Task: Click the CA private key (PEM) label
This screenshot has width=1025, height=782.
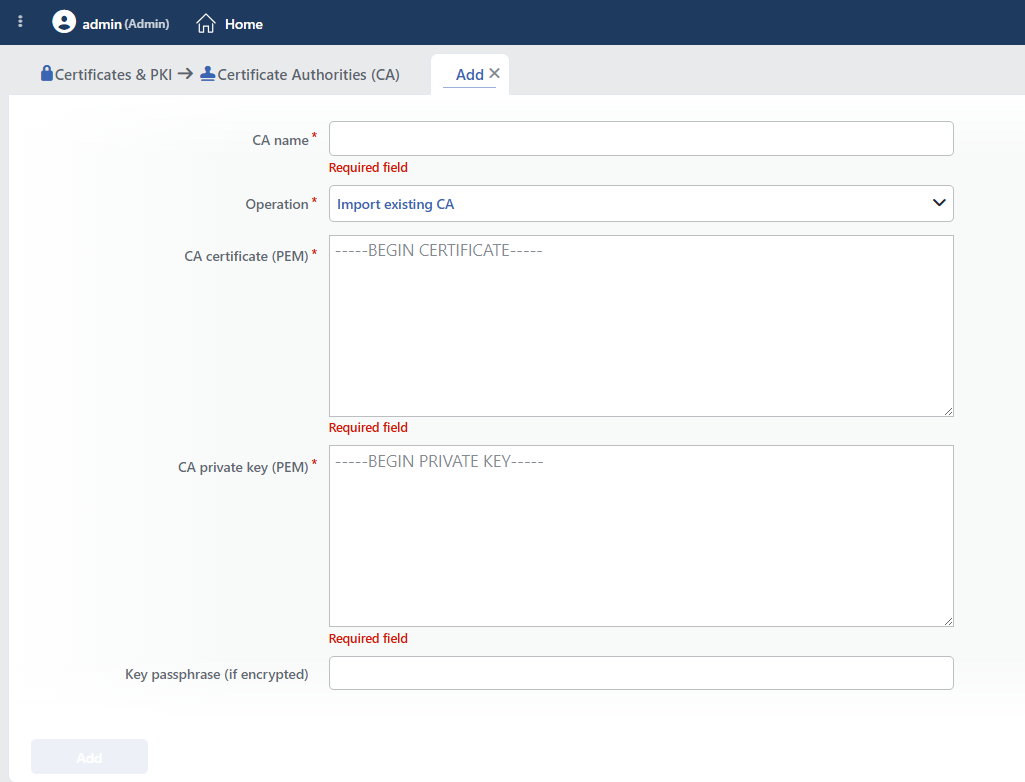Action: [243, 468]
